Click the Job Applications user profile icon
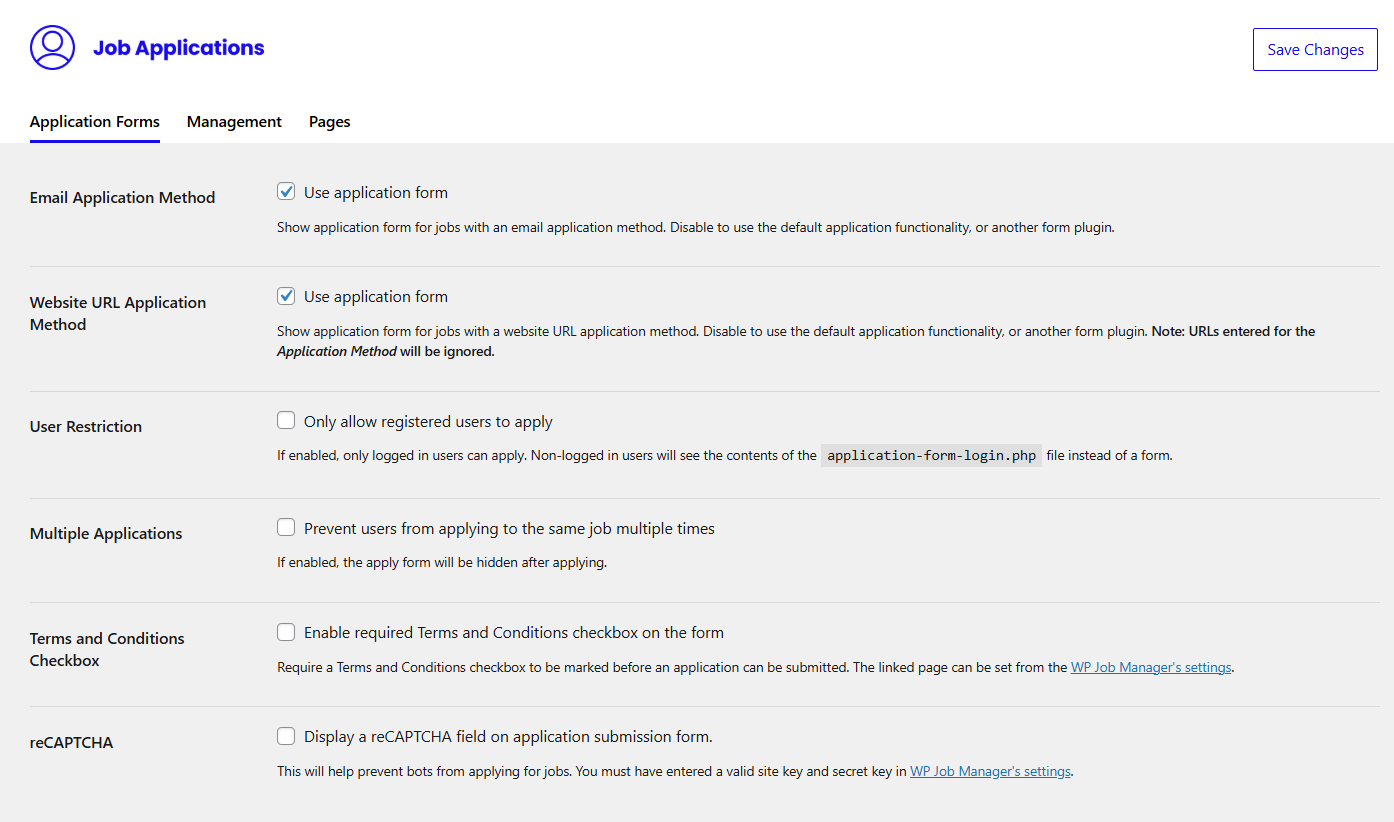The width and height of the screenshot is (1394, 822). point(52,48)
